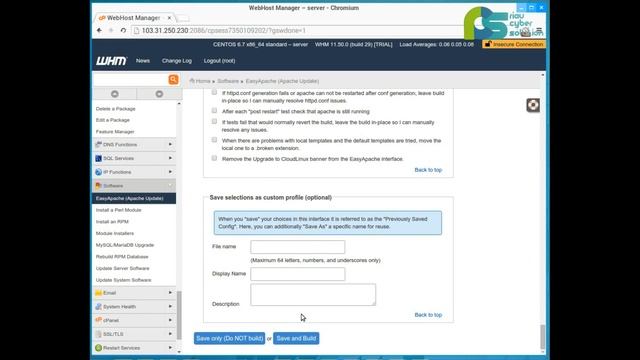Screen dimensions: 640x360
Task: Click the System Health icon
Action: [x=98, y=307]
